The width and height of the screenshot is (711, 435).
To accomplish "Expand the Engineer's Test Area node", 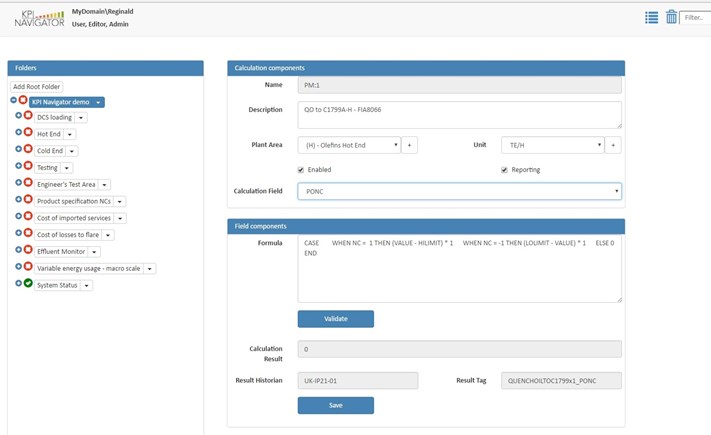I will click(x=19, y=182).
